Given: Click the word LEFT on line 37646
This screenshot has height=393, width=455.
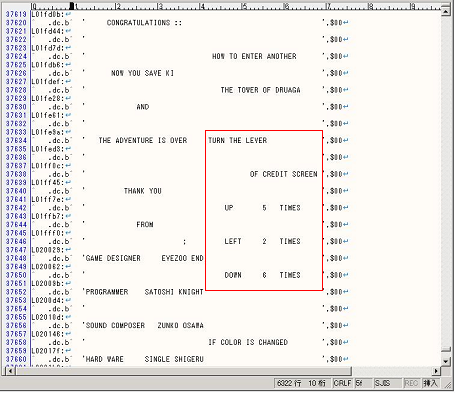Looking at the screenshot, I should (x=233, y=241).
